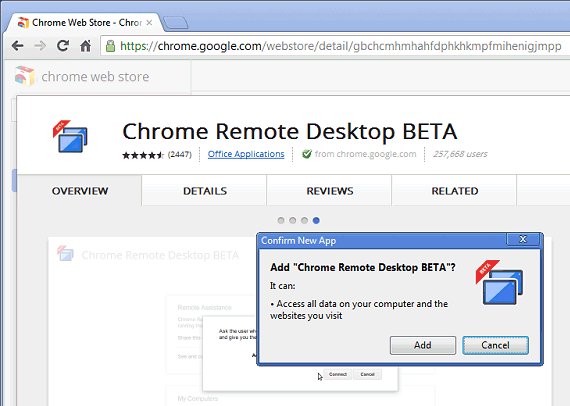This screenshot has width=570, height=406.
Task: Select the second screenshot carousel dot
Action: point(293,220)
